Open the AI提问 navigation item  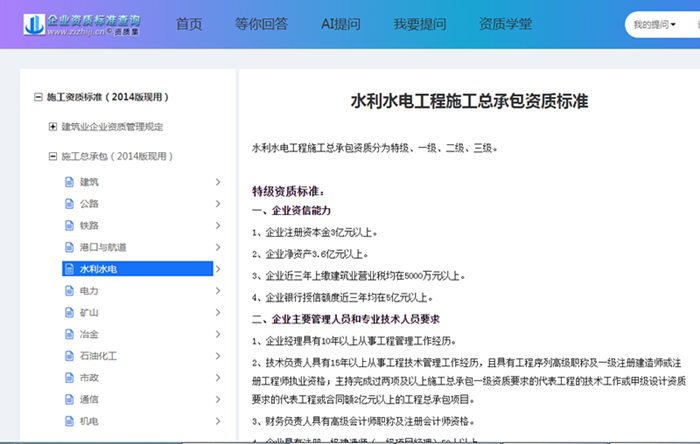tap(341, 24)
